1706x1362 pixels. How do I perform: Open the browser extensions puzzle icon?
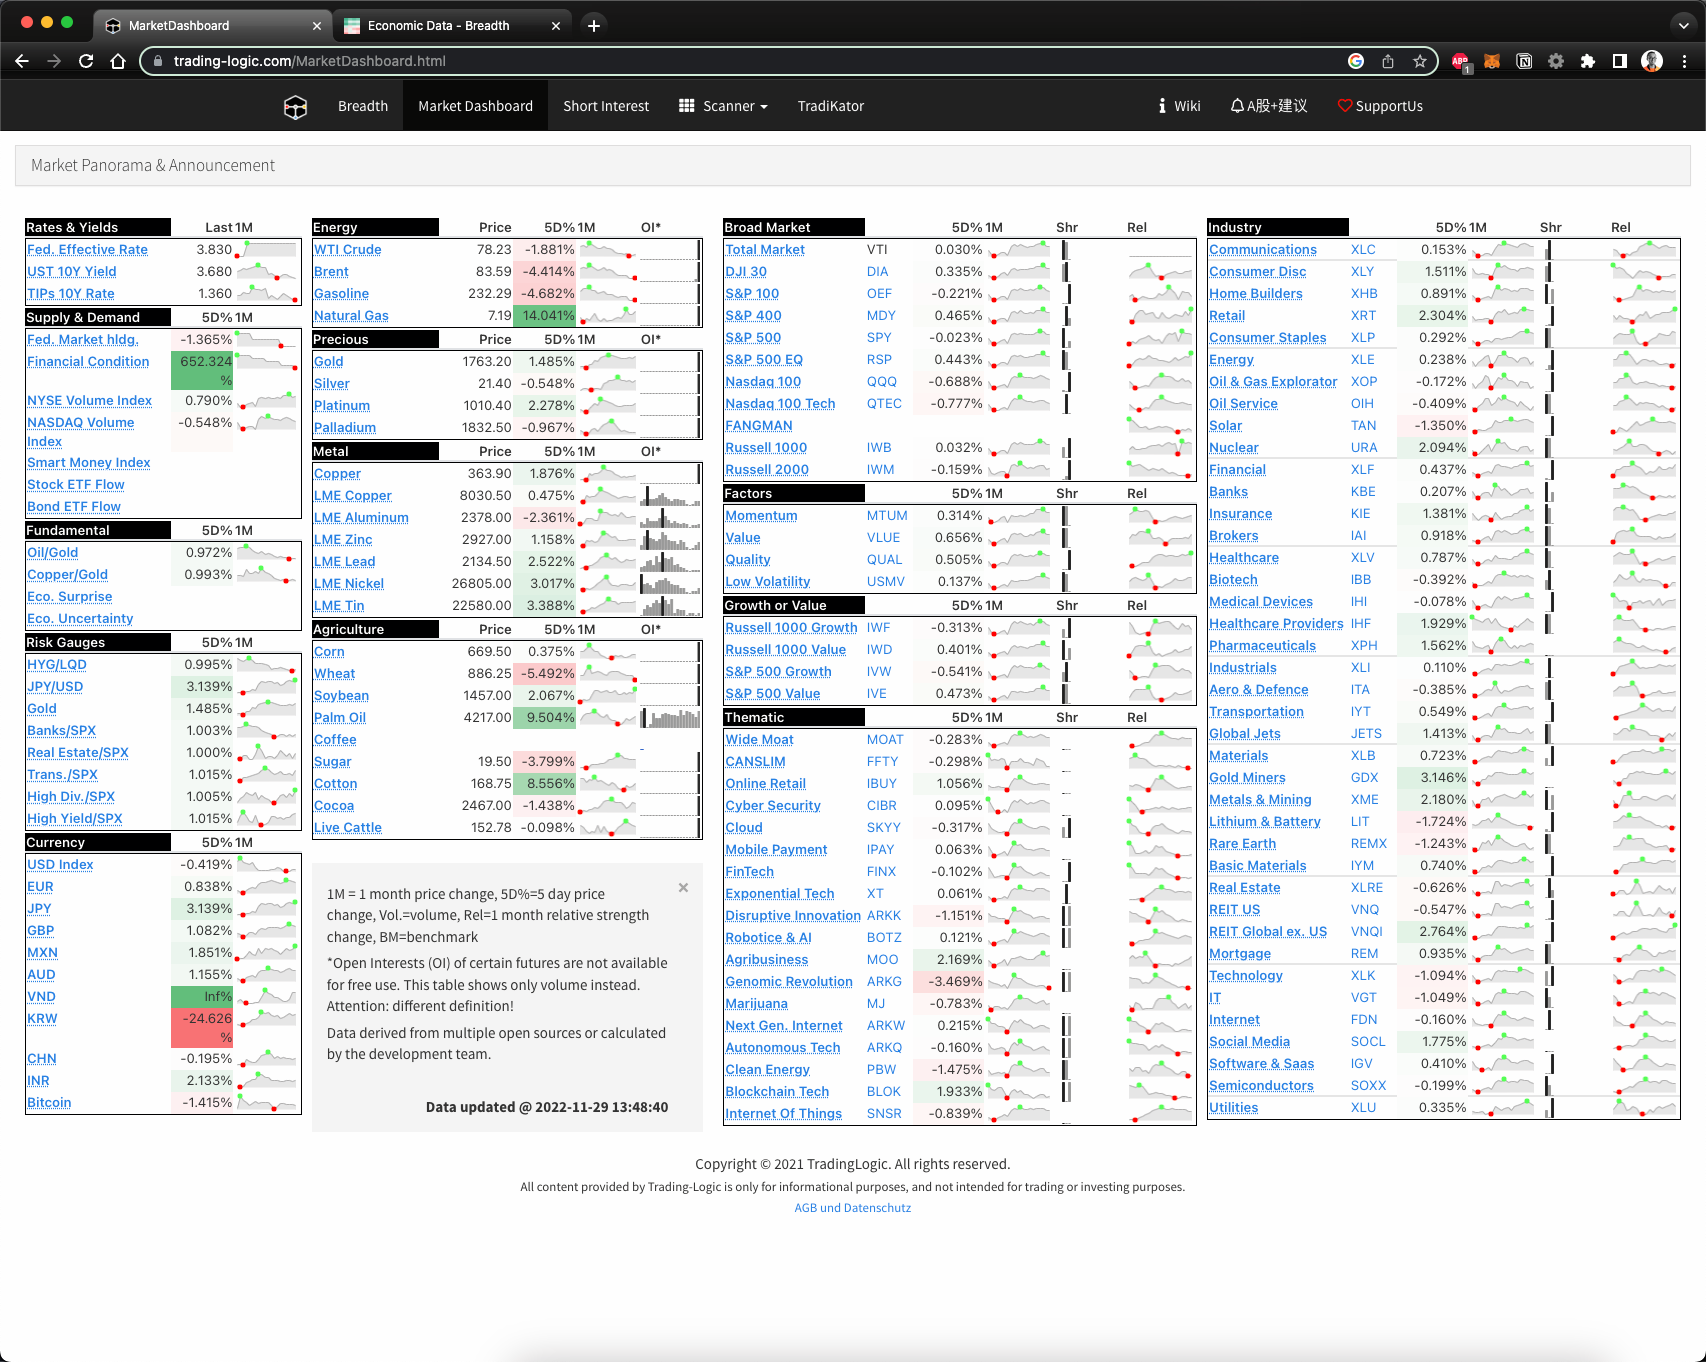click(x=1587, y=61)
